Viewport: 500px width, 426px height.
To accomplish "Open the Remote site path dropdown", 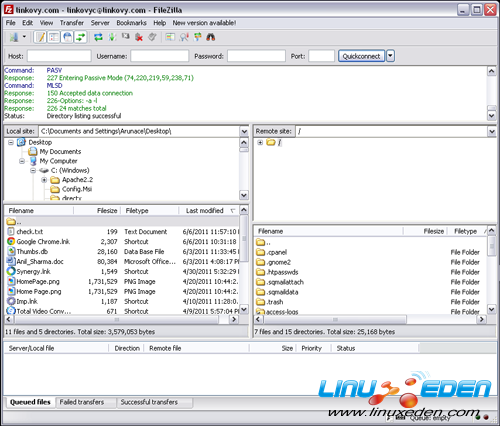I will 492,131.
